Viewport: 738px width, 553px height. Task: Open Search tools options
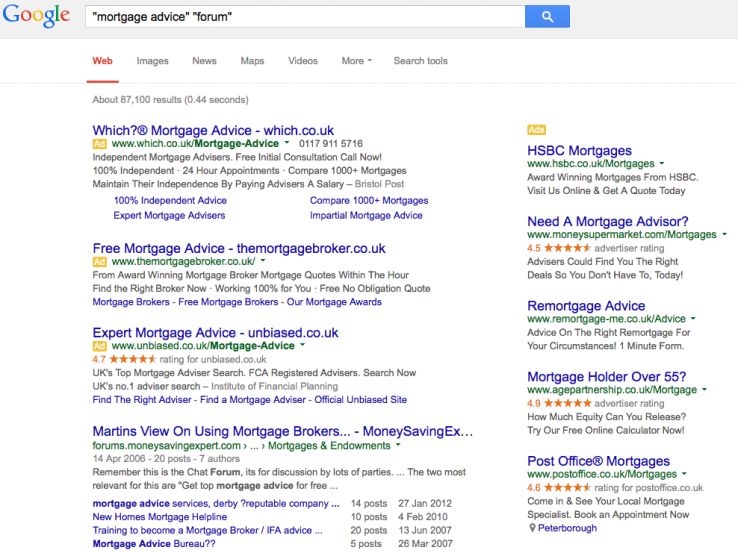pos(420,61)
